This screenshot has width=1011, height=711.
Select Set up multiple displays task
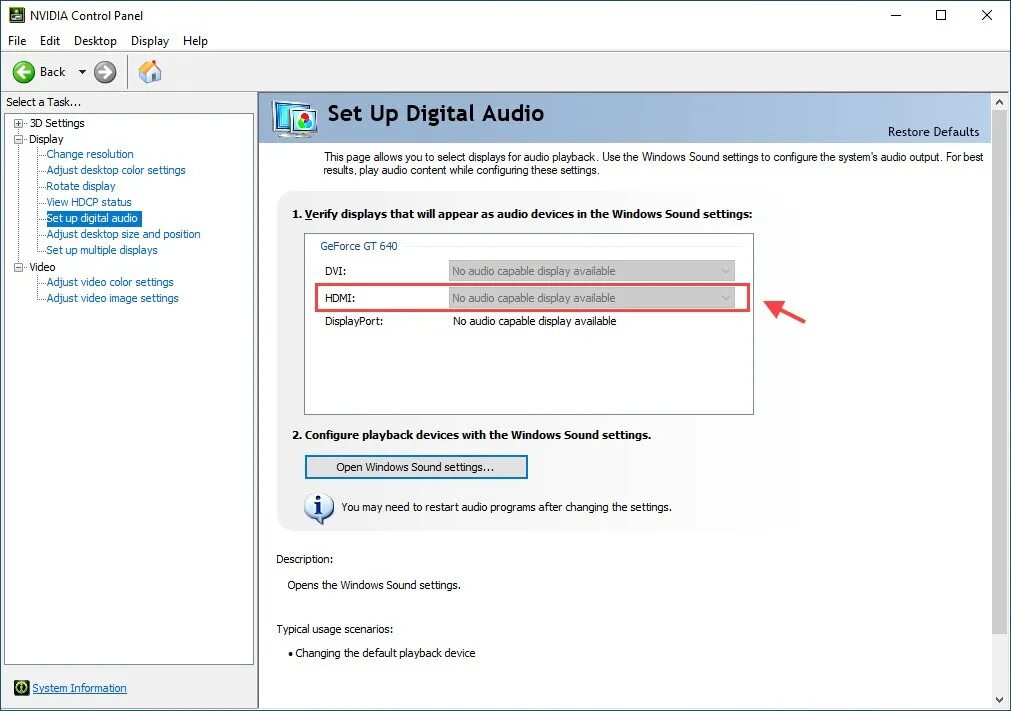[102, 250]
